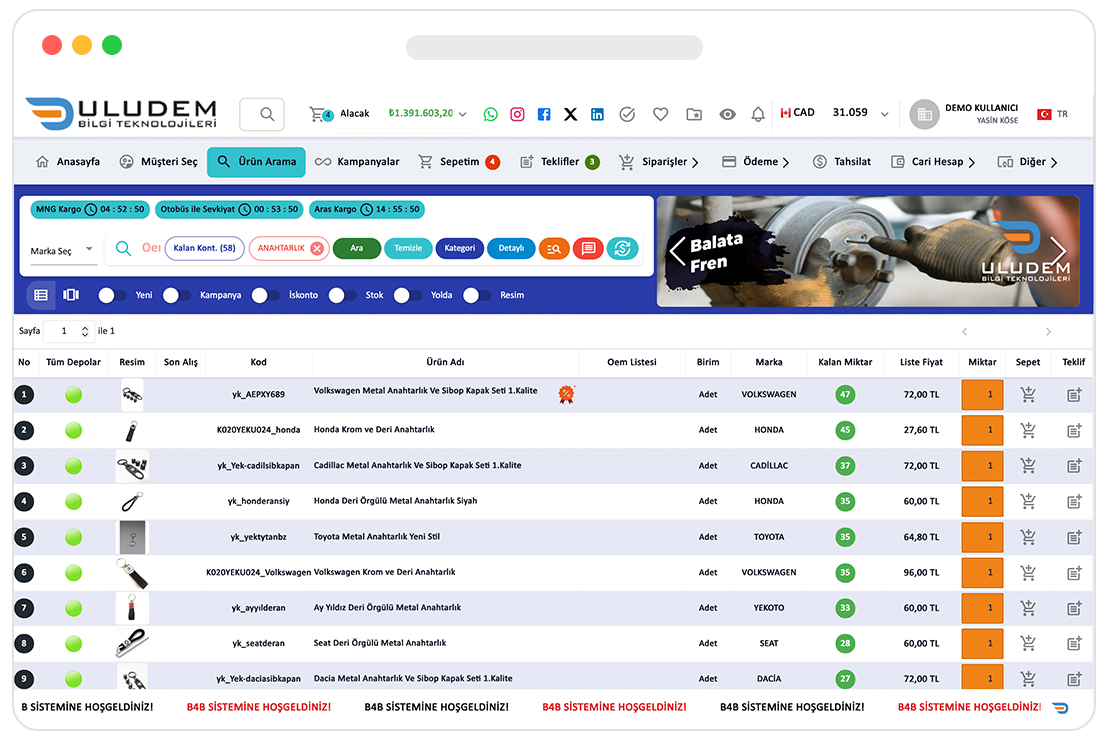This screenshot has height=745, width=1109.
Task: Toggle the Kampanya filter switch
Action: pyautogui.click(x=177, y=295)
